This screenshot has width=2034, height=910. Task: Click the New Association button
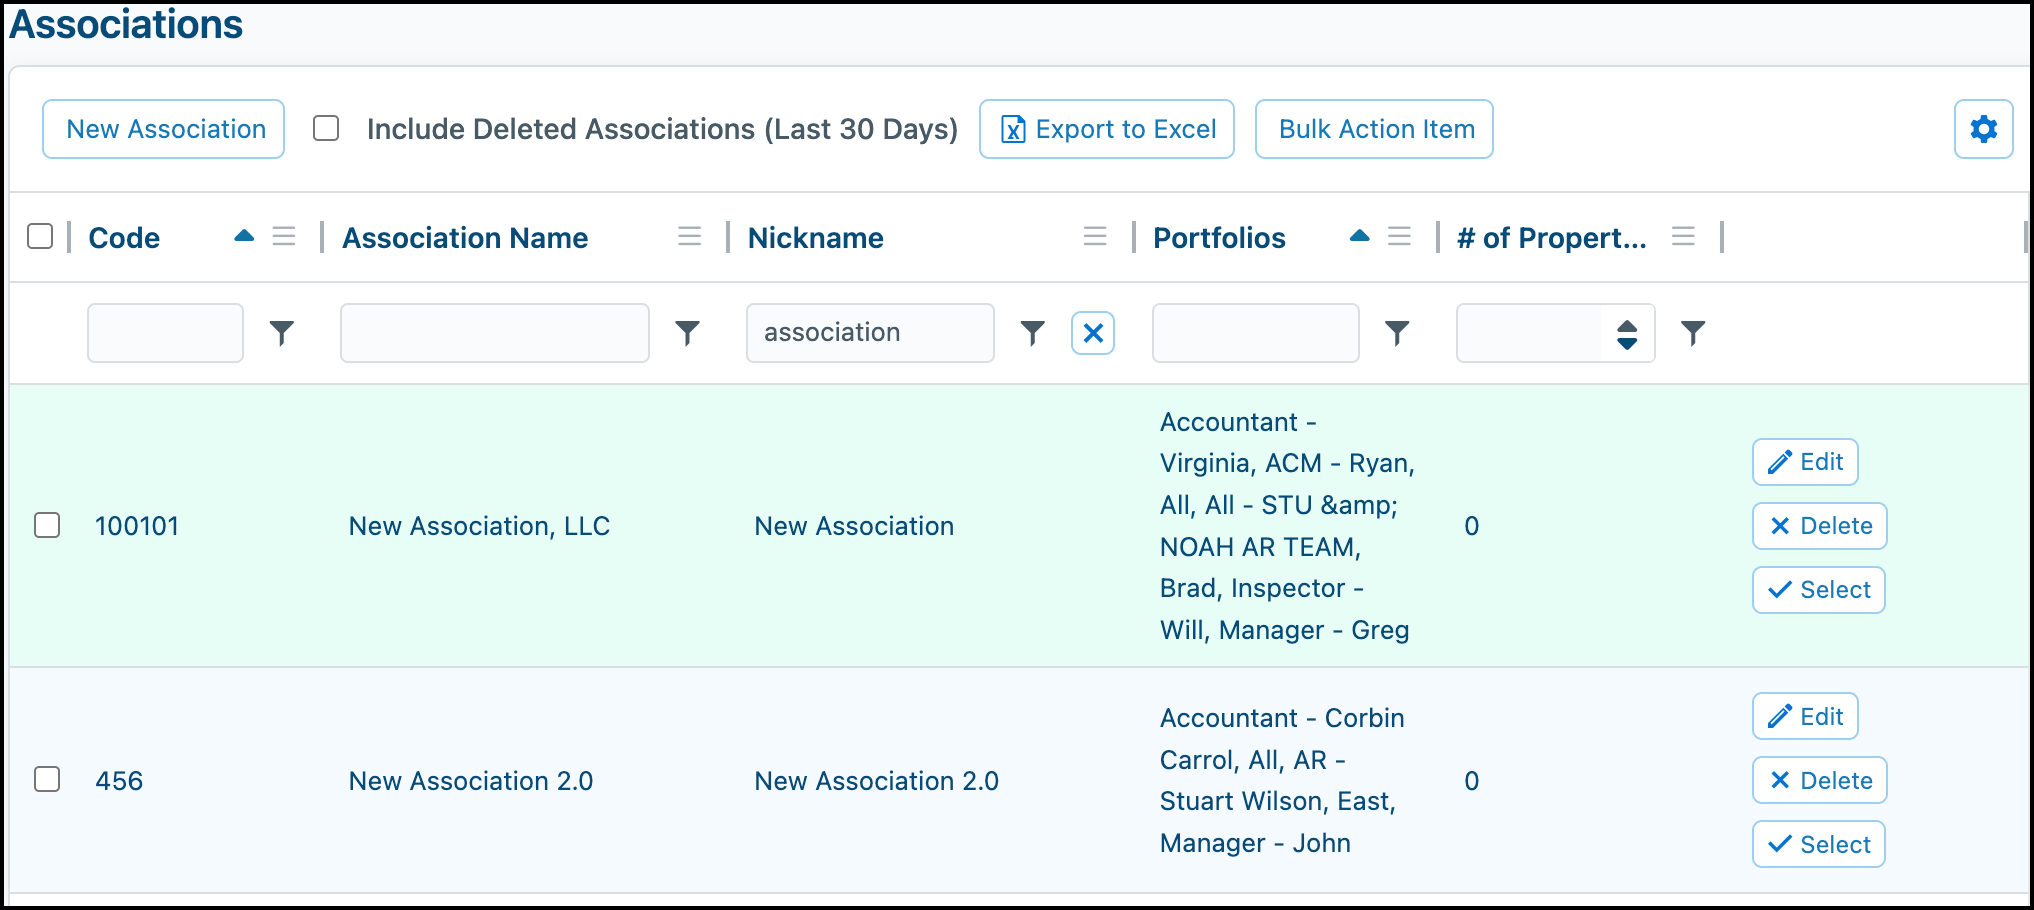coord(164,129)
